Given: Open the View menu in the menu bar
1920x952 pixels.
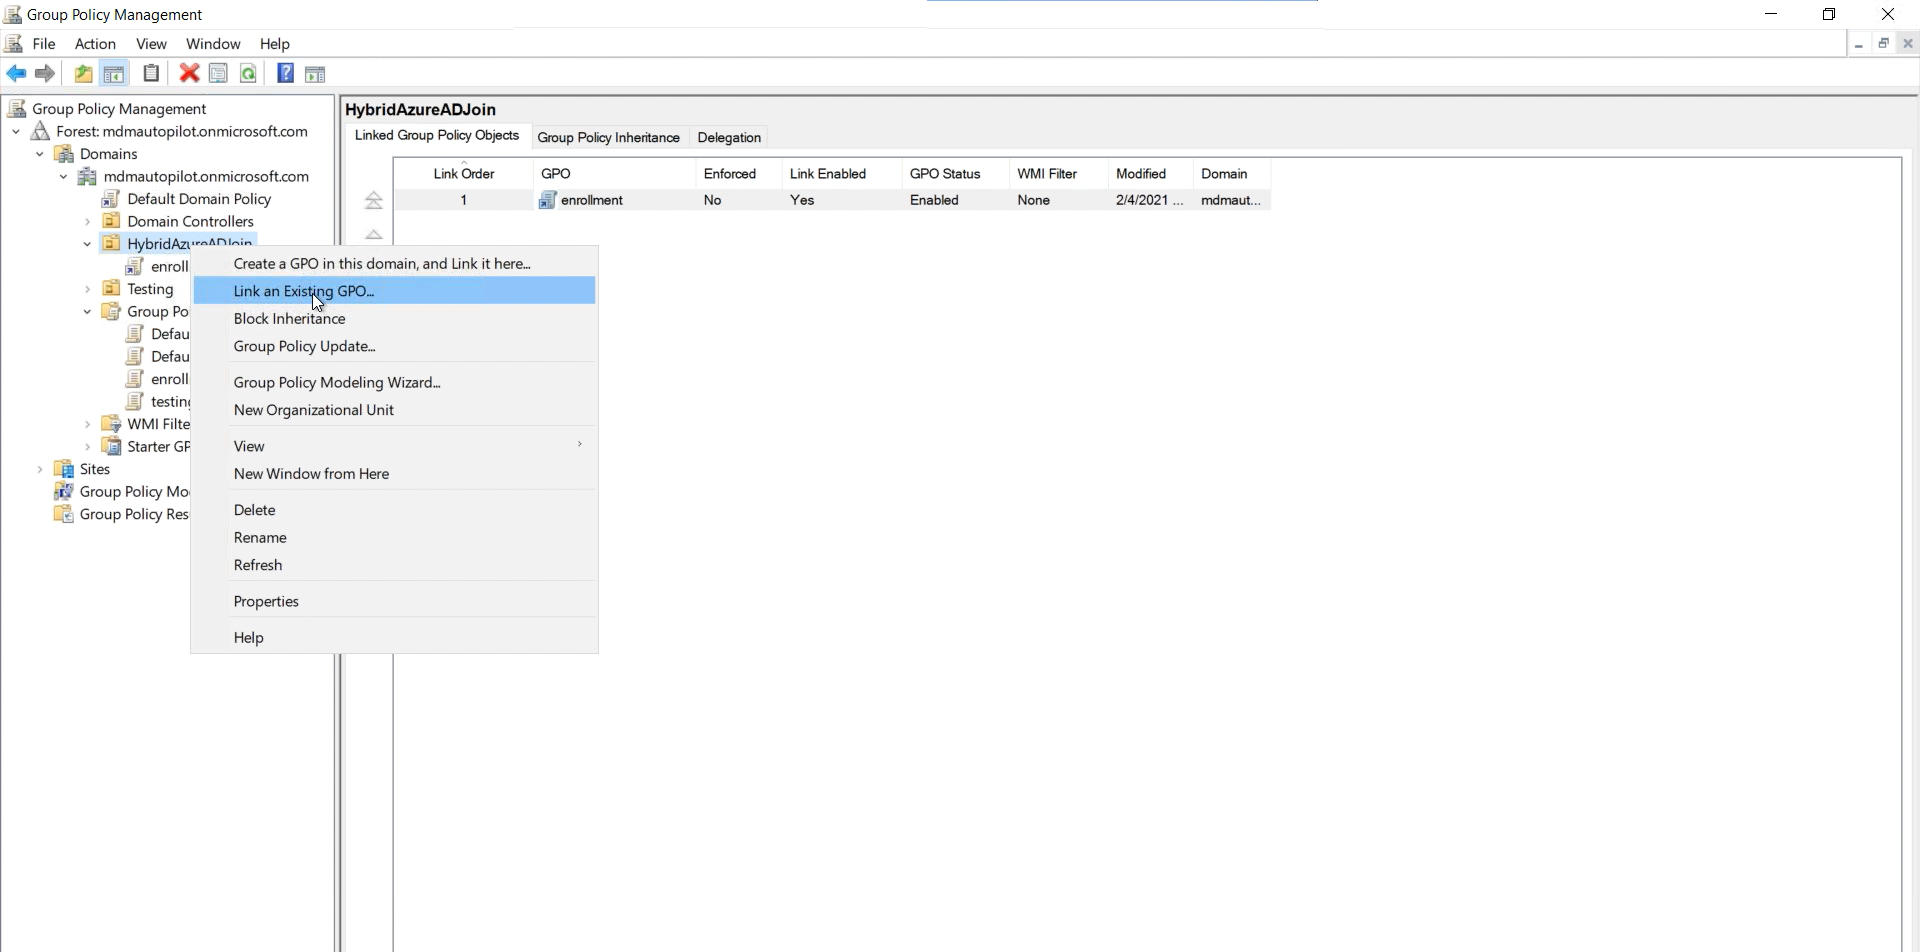Looking at the screenshot, I should [x=151, y=44].
